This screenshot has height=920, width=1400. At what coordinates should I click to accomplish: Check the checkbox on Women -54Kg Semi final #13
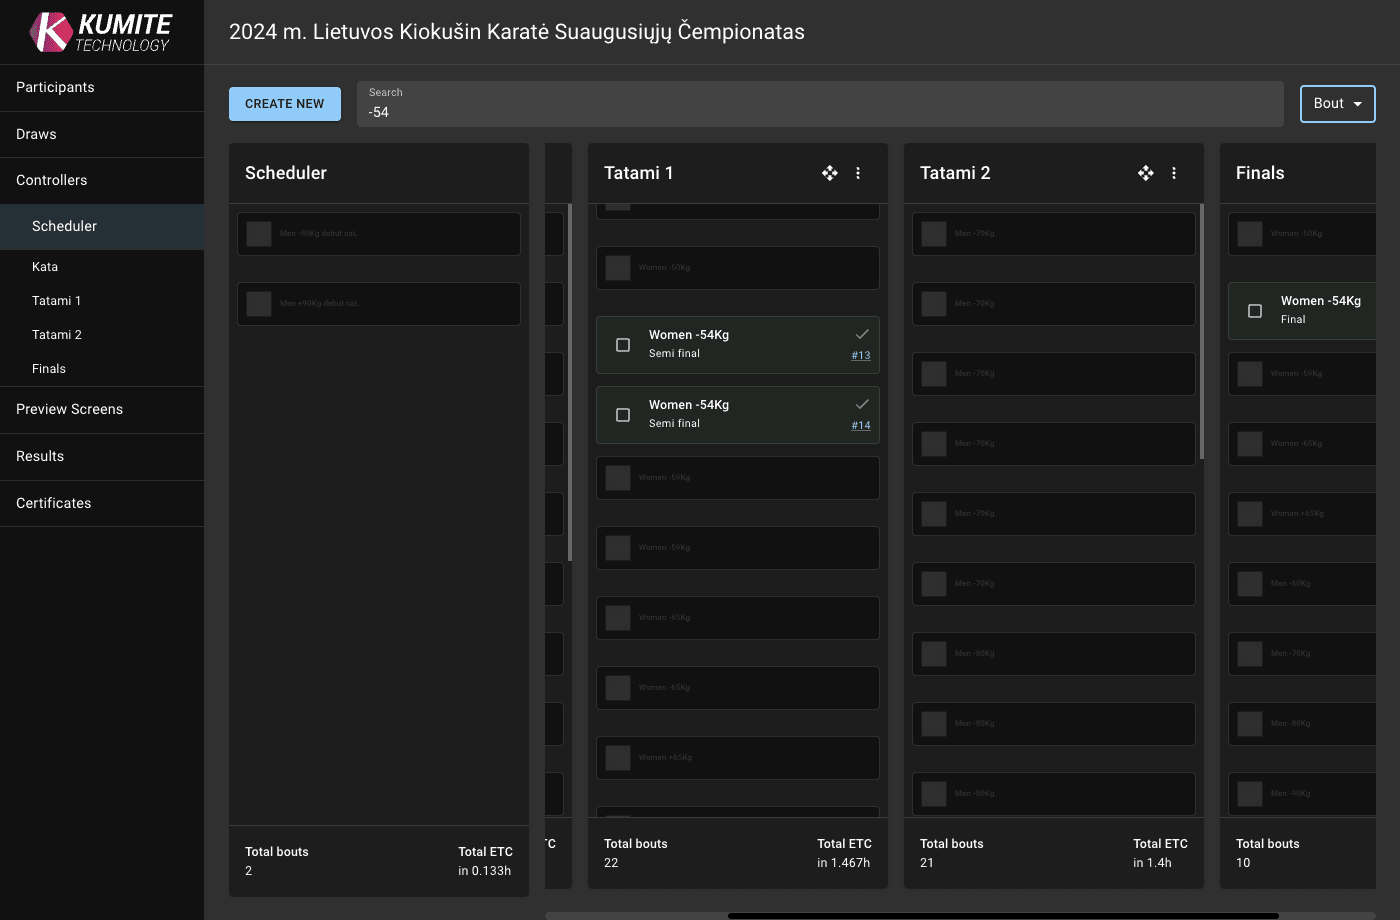pos(622,344)
